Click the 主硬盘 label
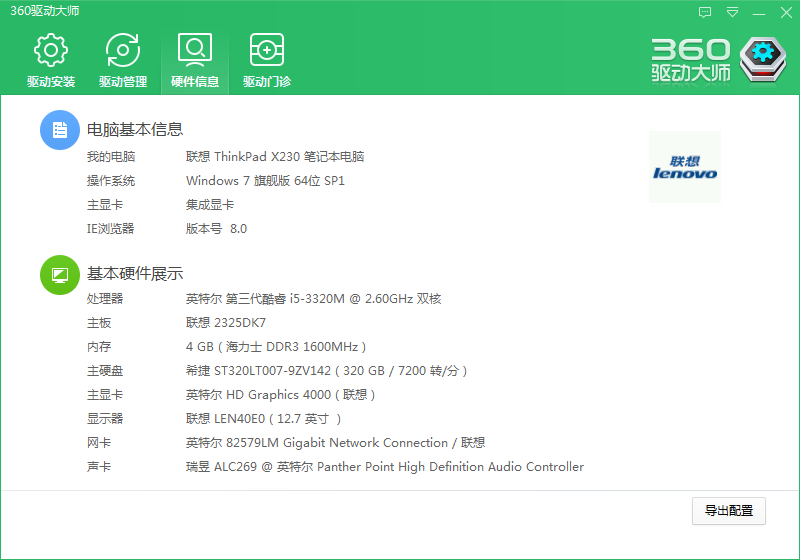Image resolution: width=800 pixels, height=560 pixels. [105, 371]
